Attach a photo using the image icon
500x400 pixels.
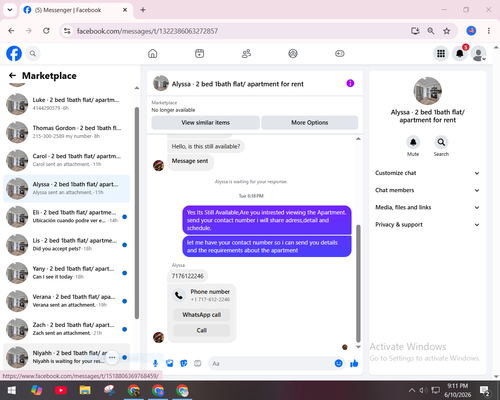click(170, 363)
